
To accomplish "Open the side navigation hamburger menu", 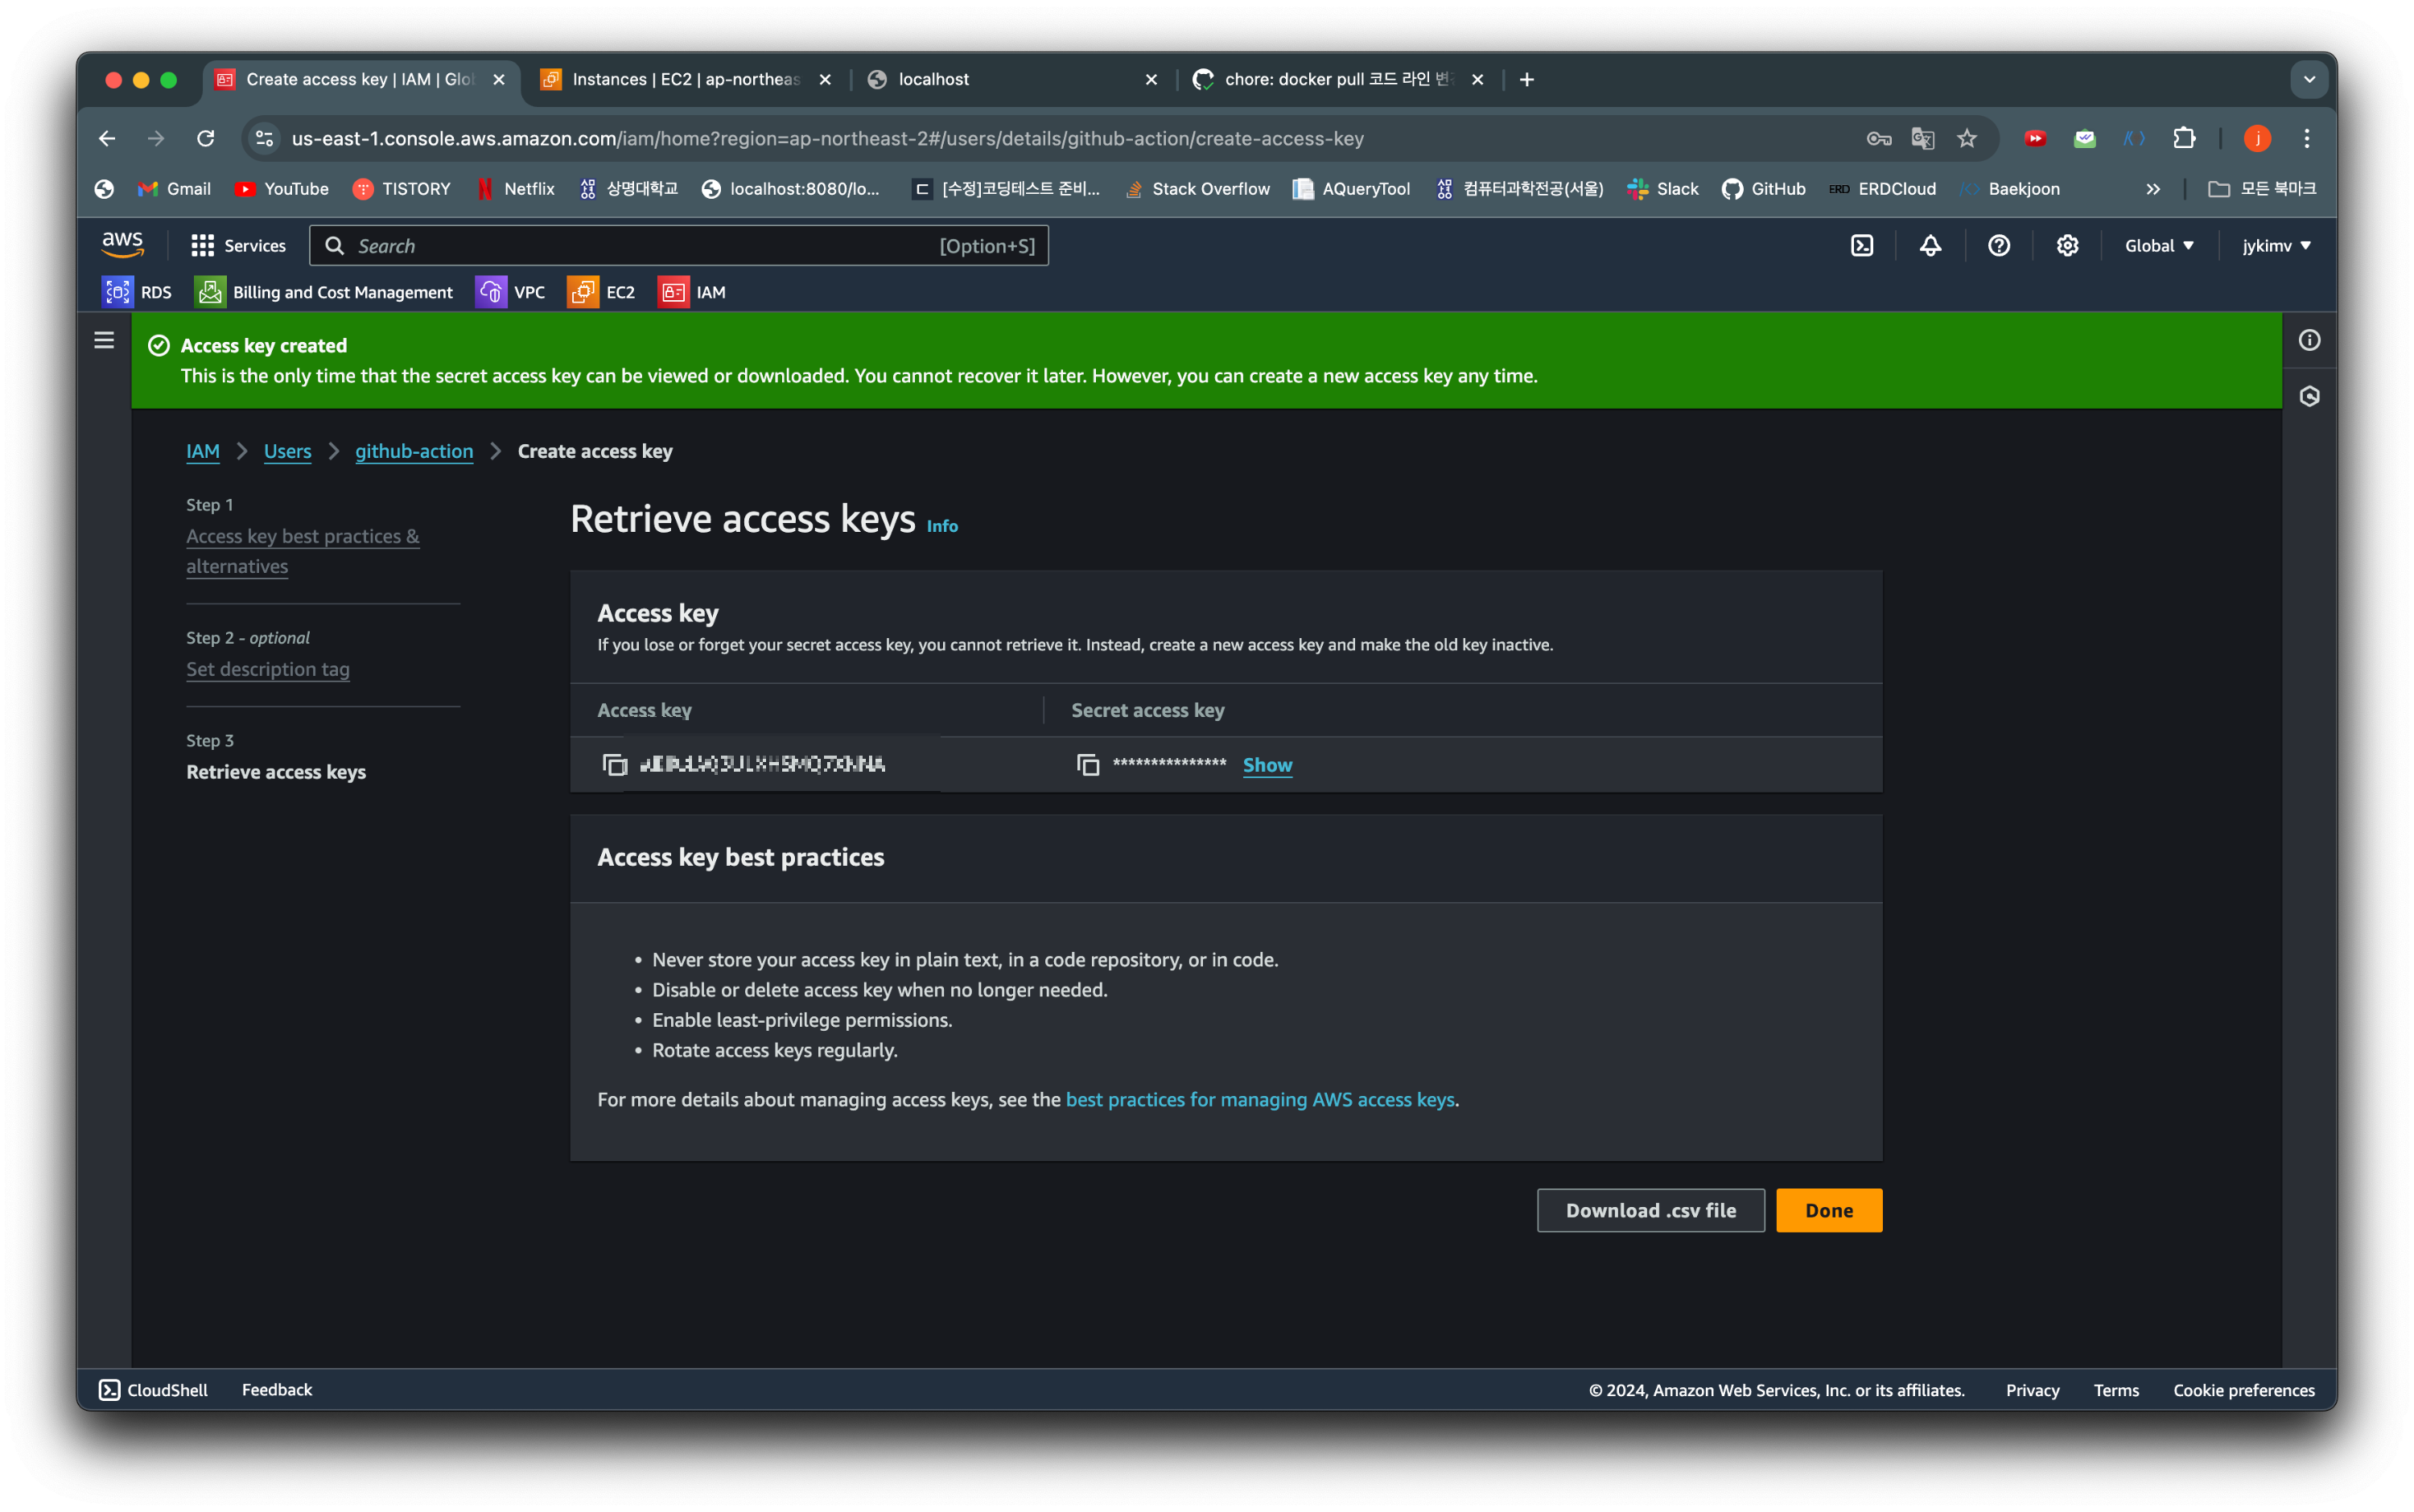I will coord(104,341).
